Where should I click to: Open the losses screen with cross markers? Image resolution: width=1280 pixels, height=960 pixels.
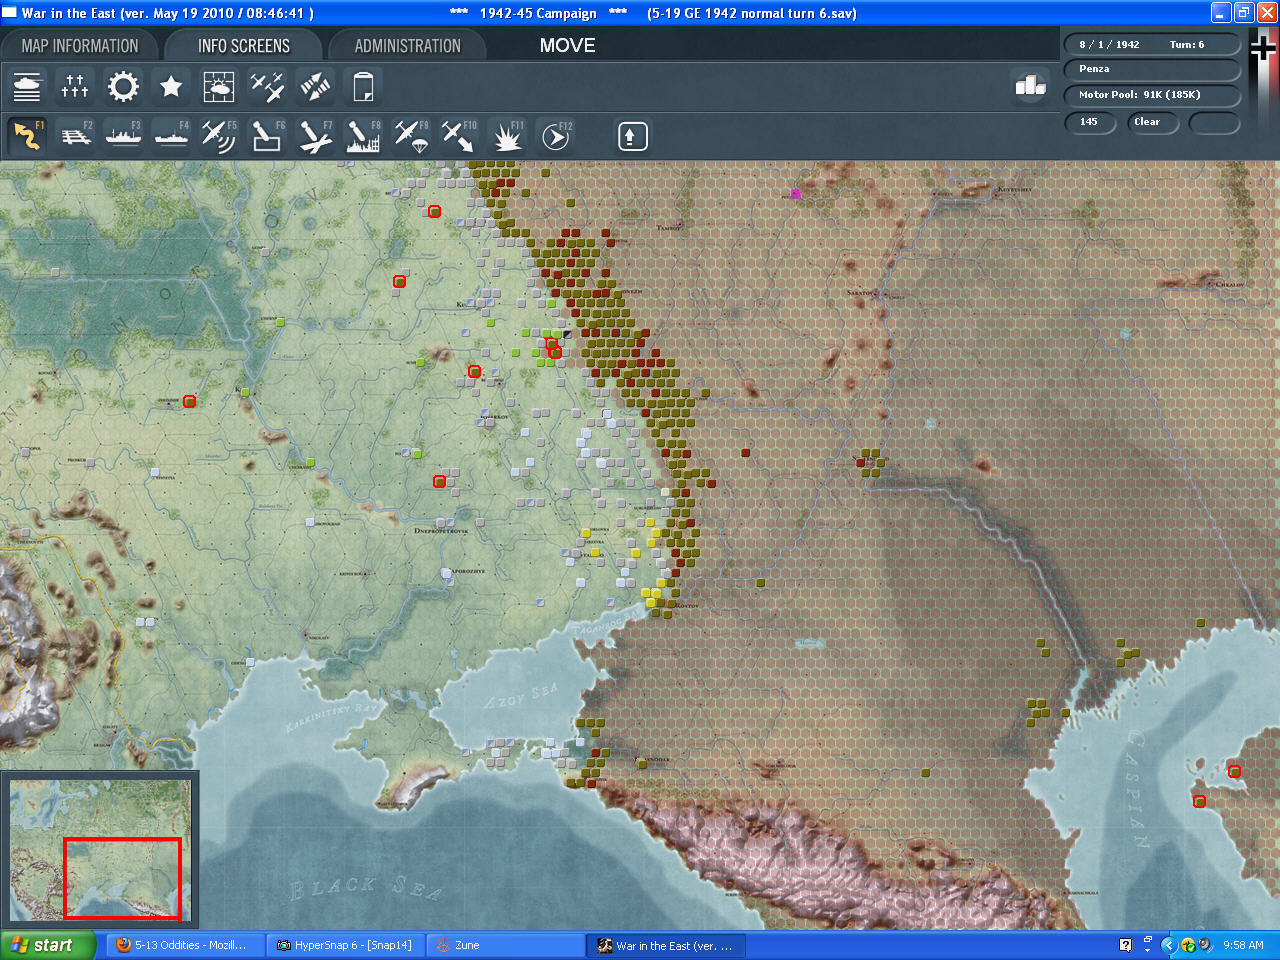pos(75,87)
